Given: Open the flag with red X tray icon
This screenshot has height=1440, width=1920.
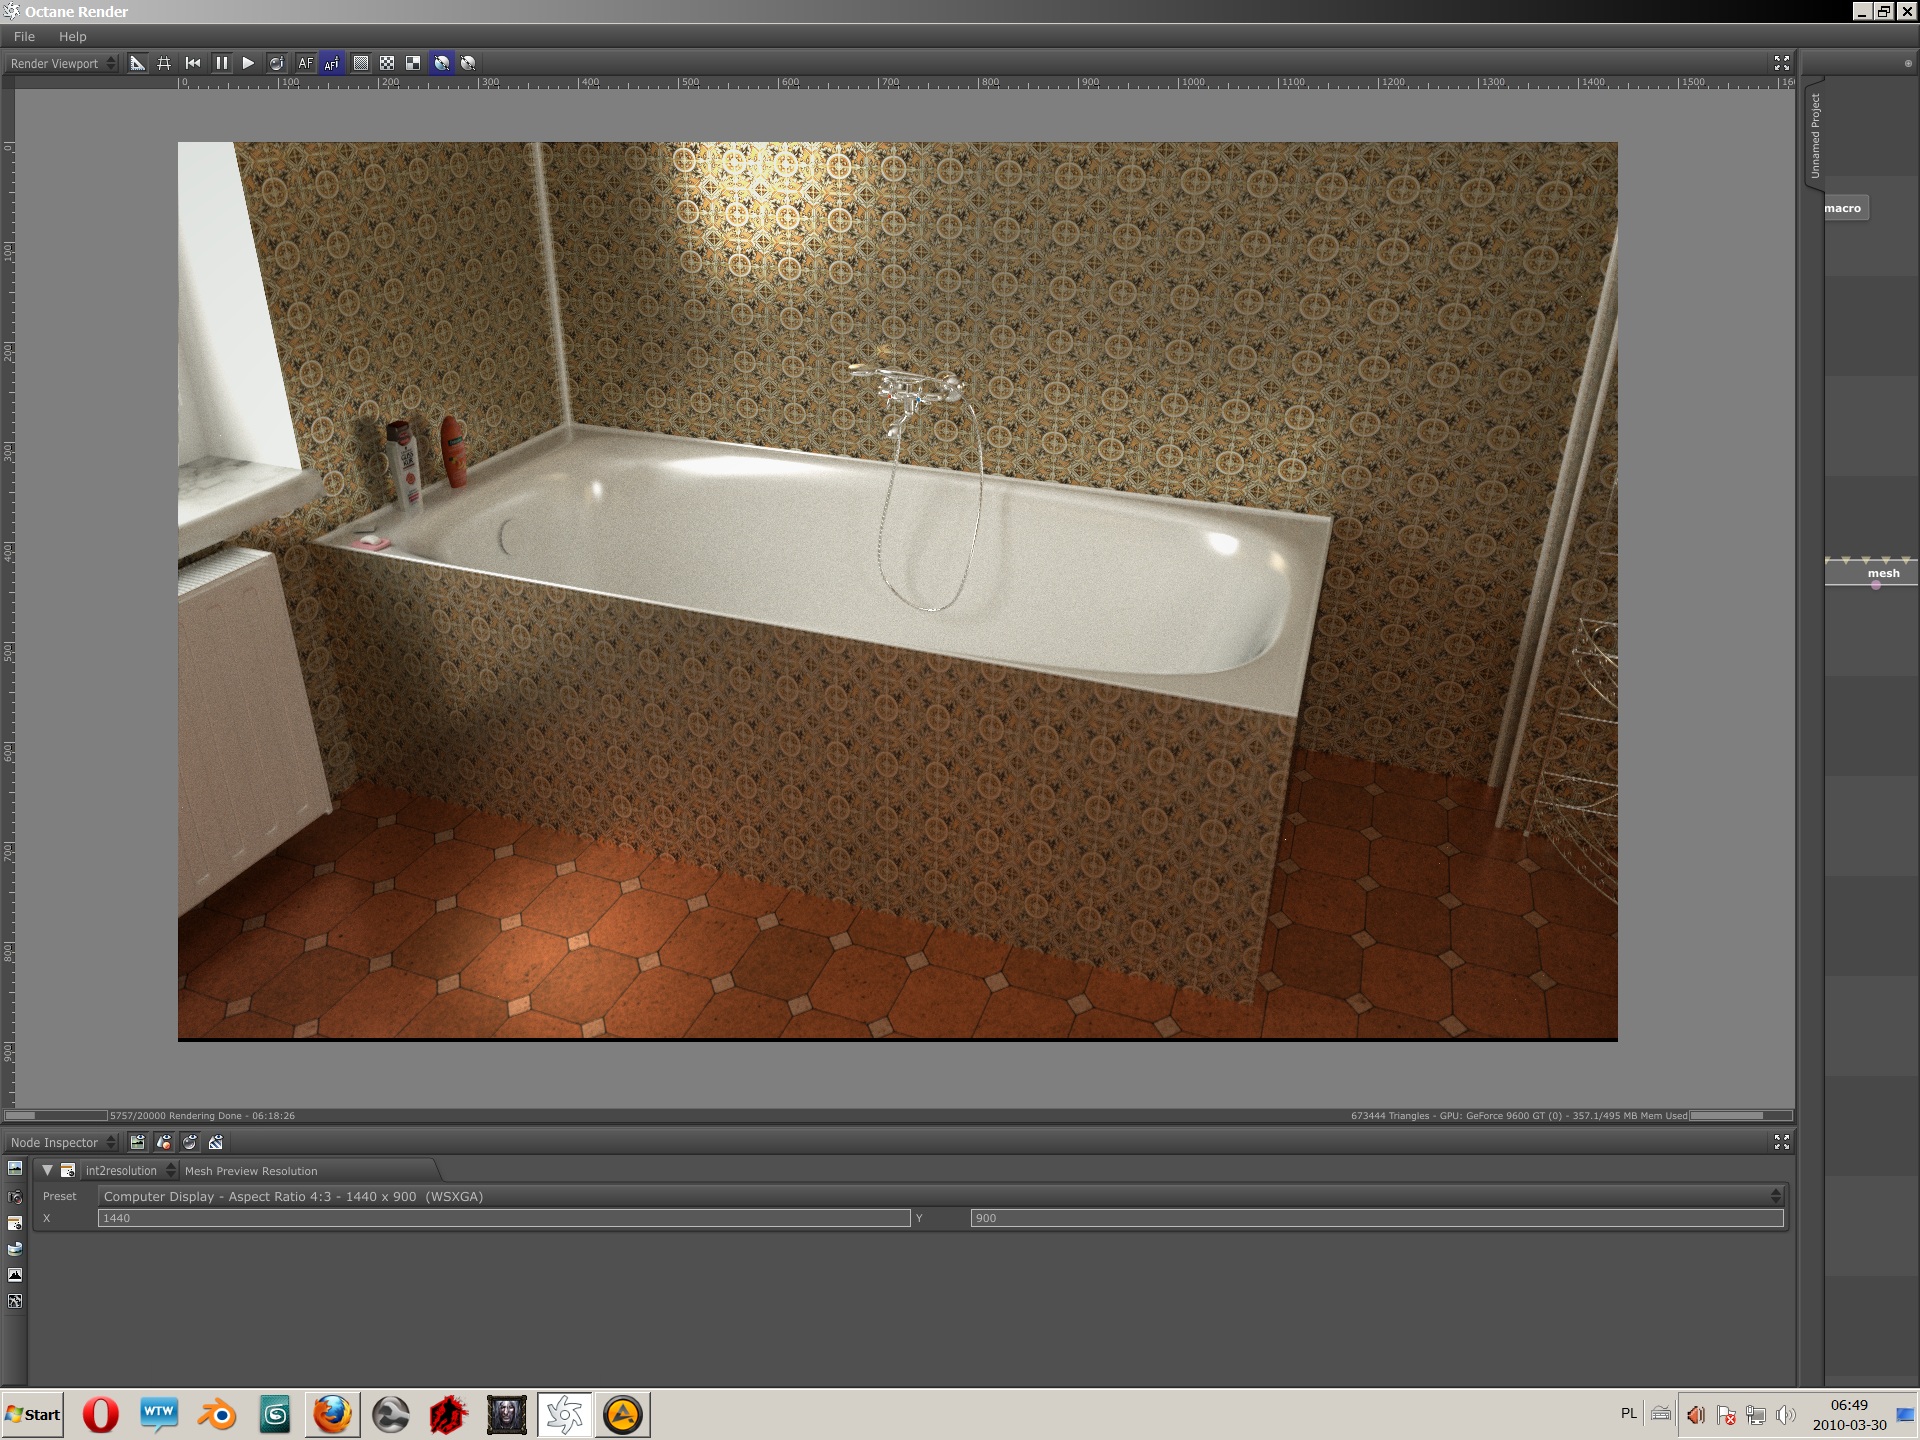Looking at the screenshot, I should (1726, 1414).
